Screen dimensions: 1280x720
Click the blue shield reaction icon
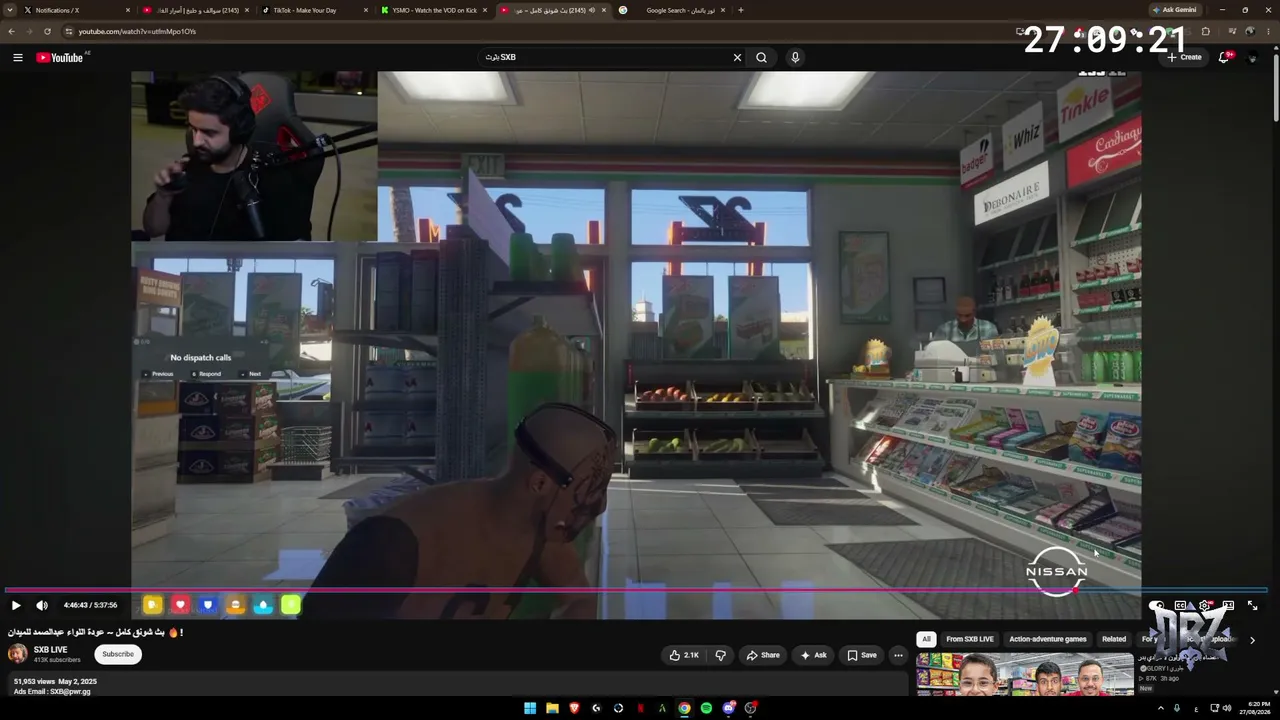coord(208,605)
